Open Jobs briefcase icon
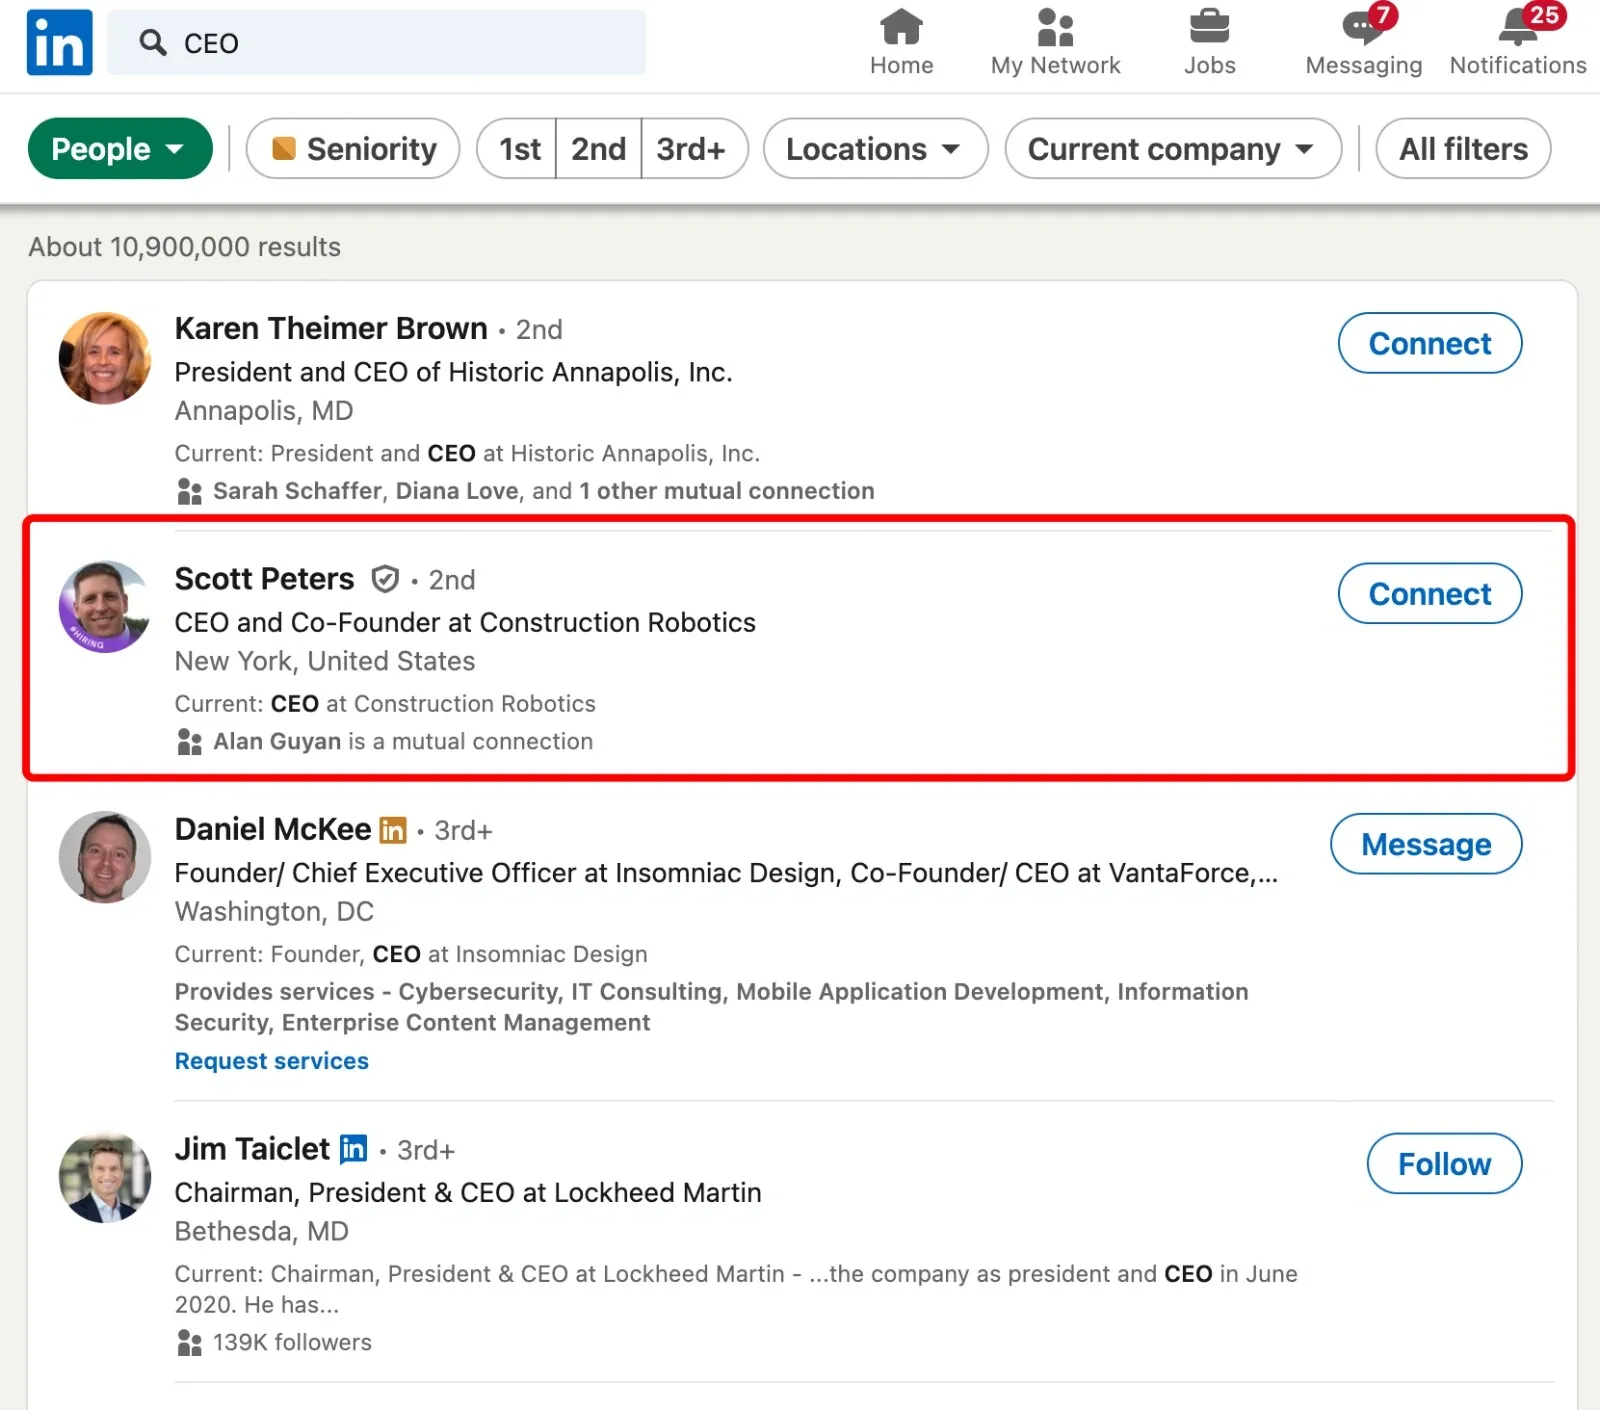This screenshot has width=1600, height=1410. tap(1209, 27)
